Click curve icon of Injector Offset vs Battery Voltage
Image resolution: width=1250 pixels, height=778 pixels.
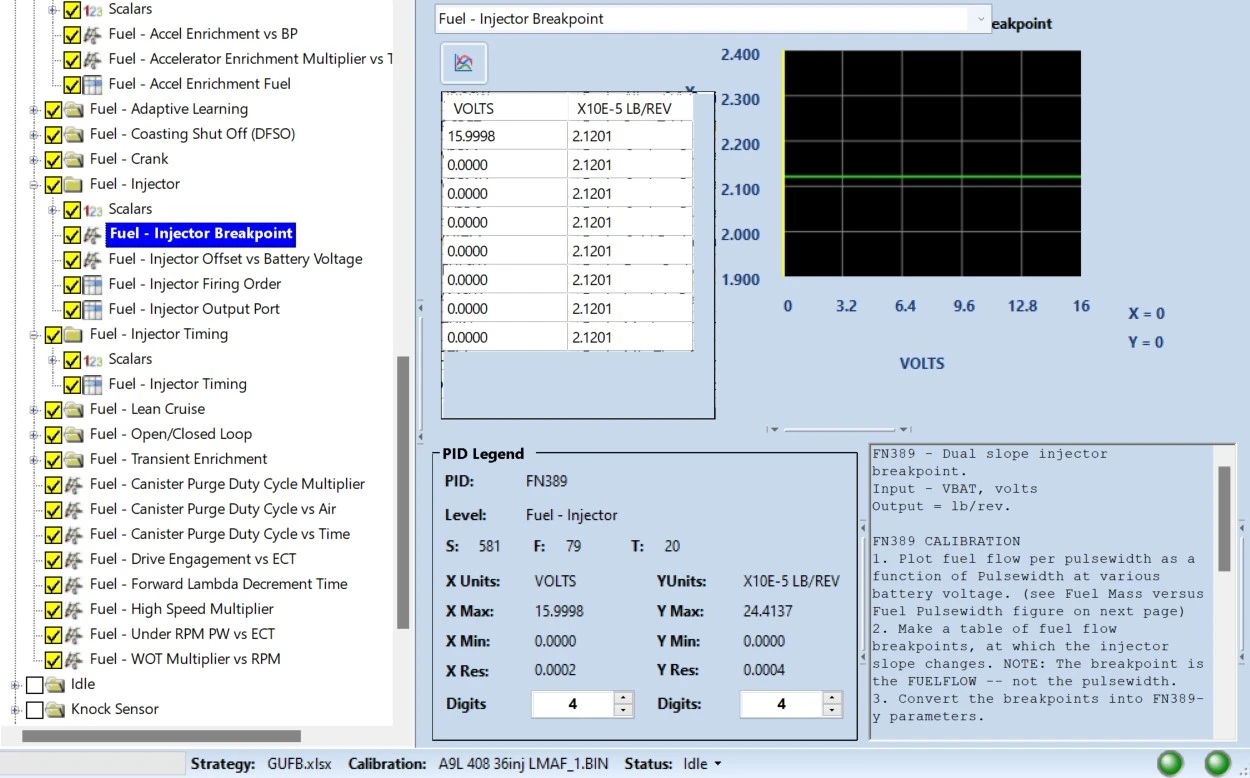(x=92, y=259)
